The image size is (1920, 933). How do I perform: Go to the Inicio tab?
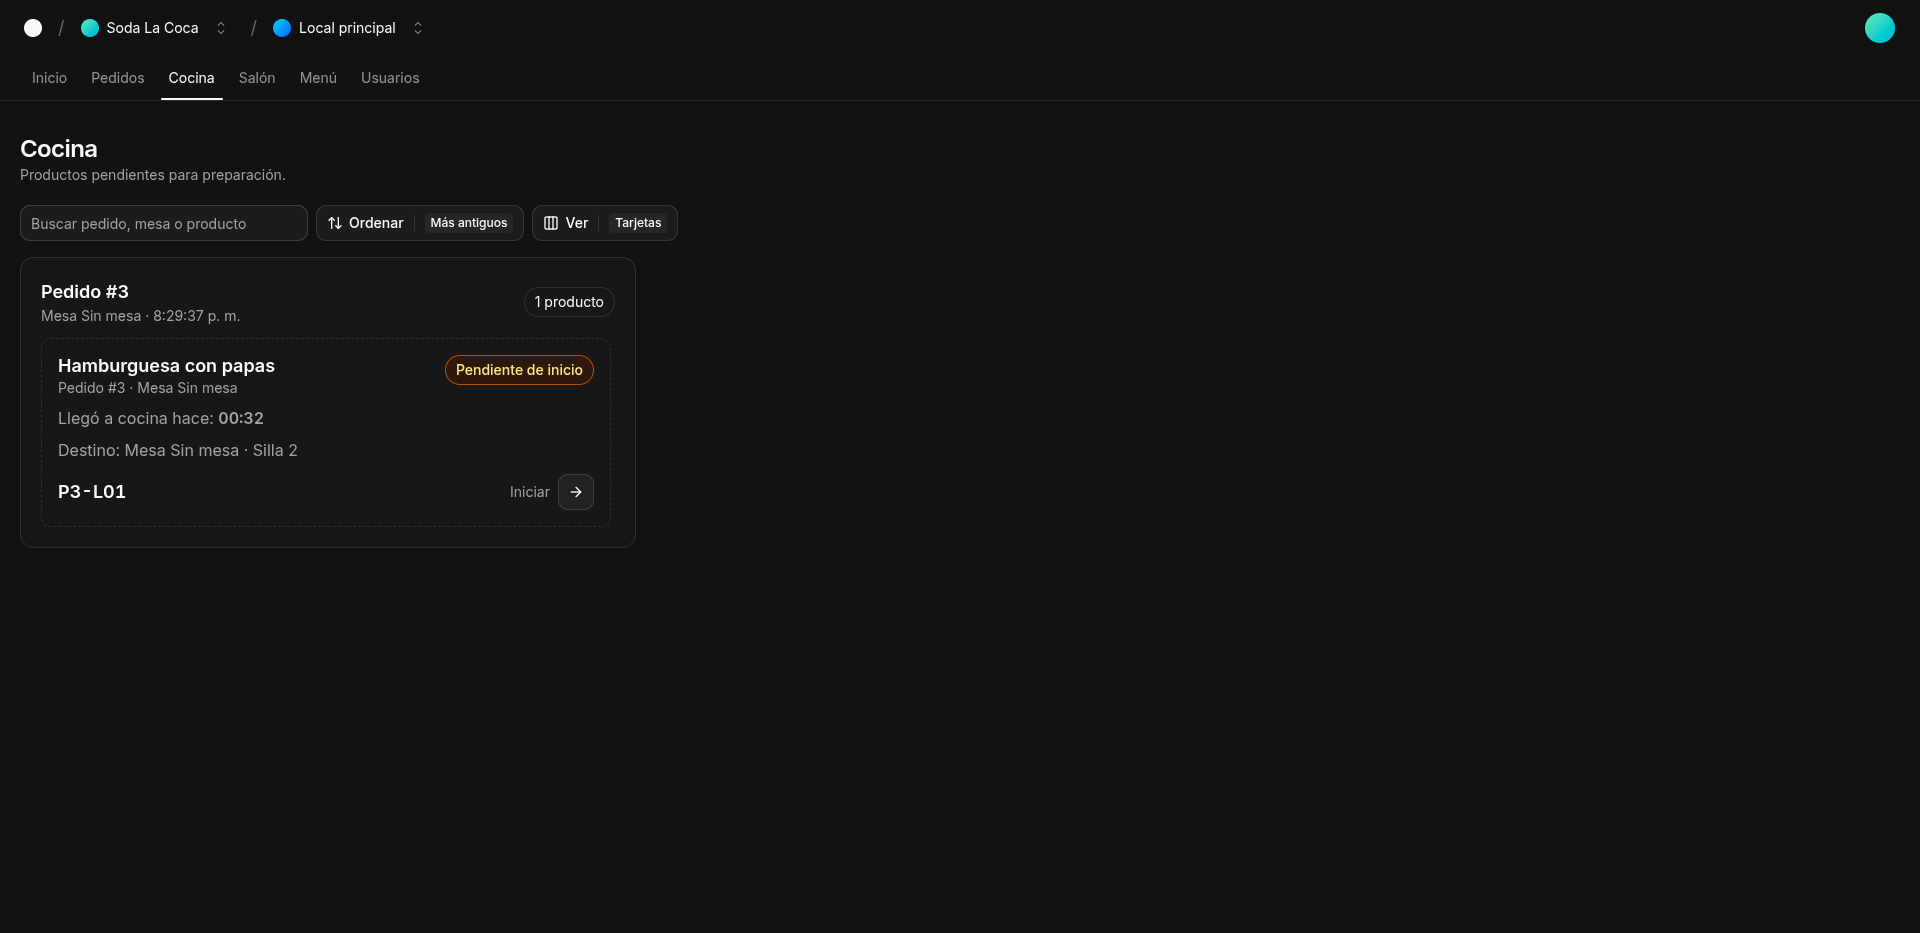pos(49,78)
